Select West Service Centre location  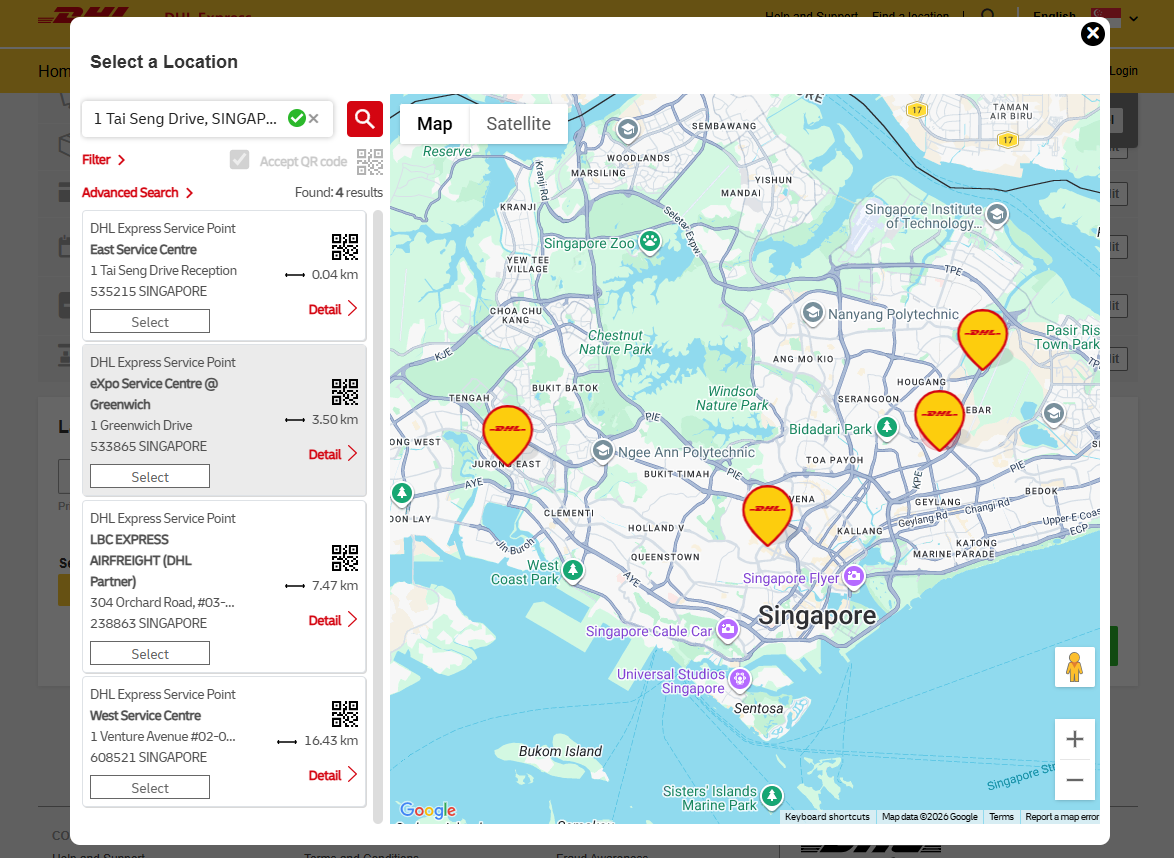coord(150,788)
